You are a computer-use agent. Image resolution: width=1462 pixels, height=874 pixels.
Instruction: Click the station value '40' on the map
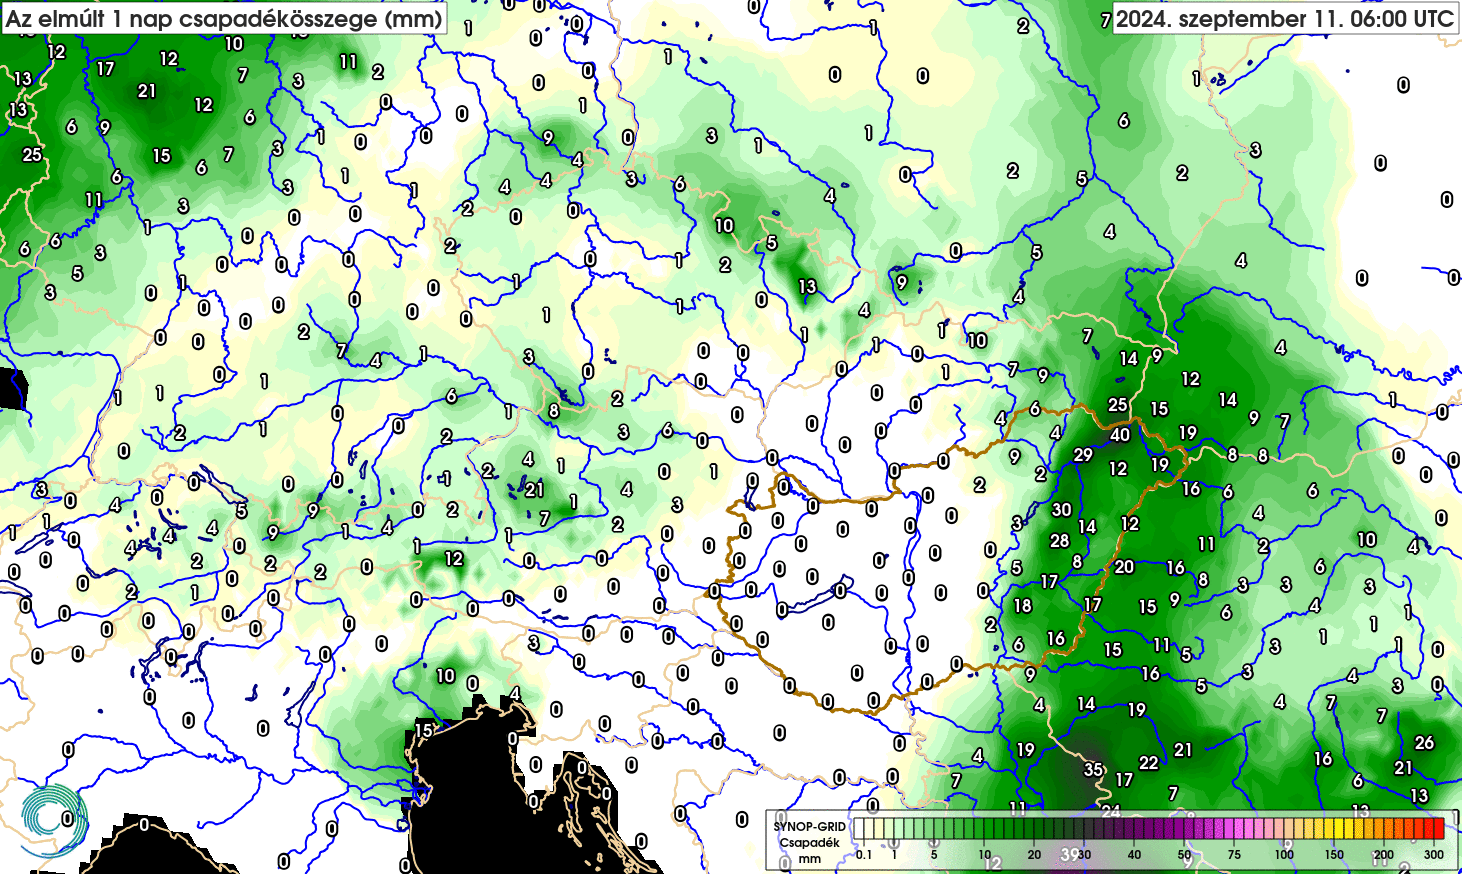pyautogui.click(x=1120, y=434)
